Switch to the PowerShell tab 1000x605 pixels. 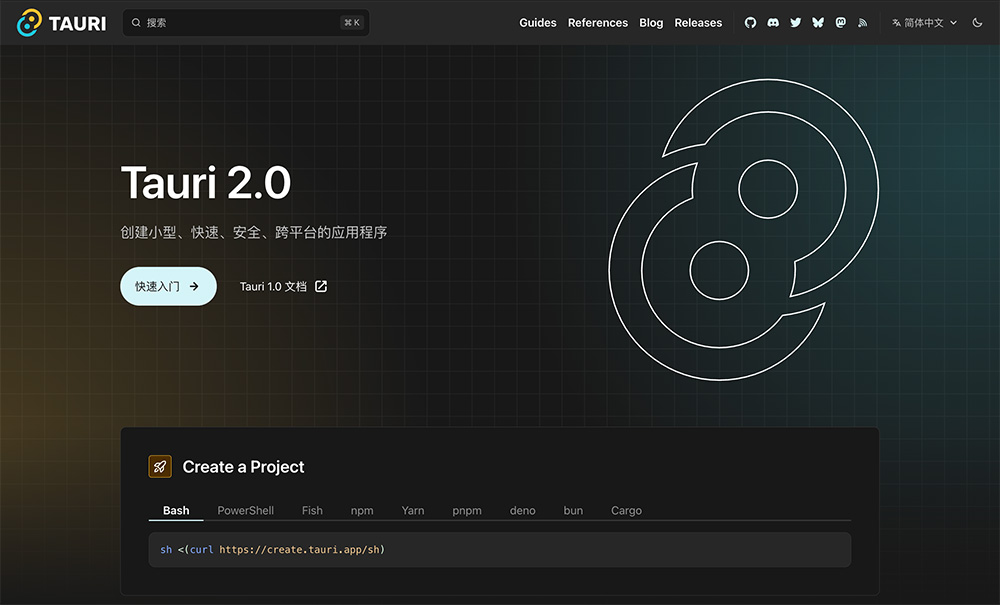click(246, 510)
